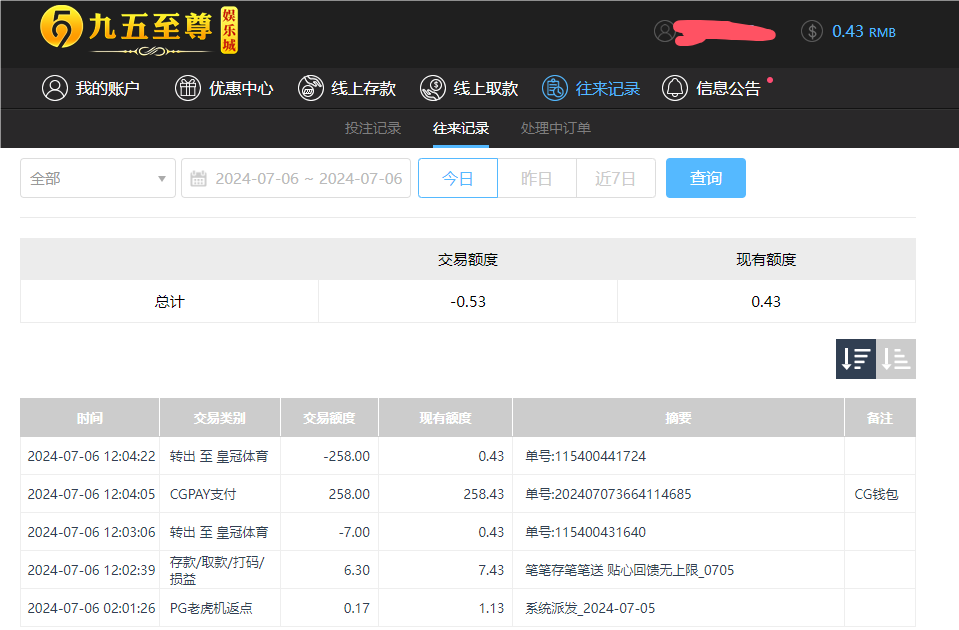Open the 线上取款 withdrawal icon
Viewport: 959px width, 630px height.
(x=432, y=88)
